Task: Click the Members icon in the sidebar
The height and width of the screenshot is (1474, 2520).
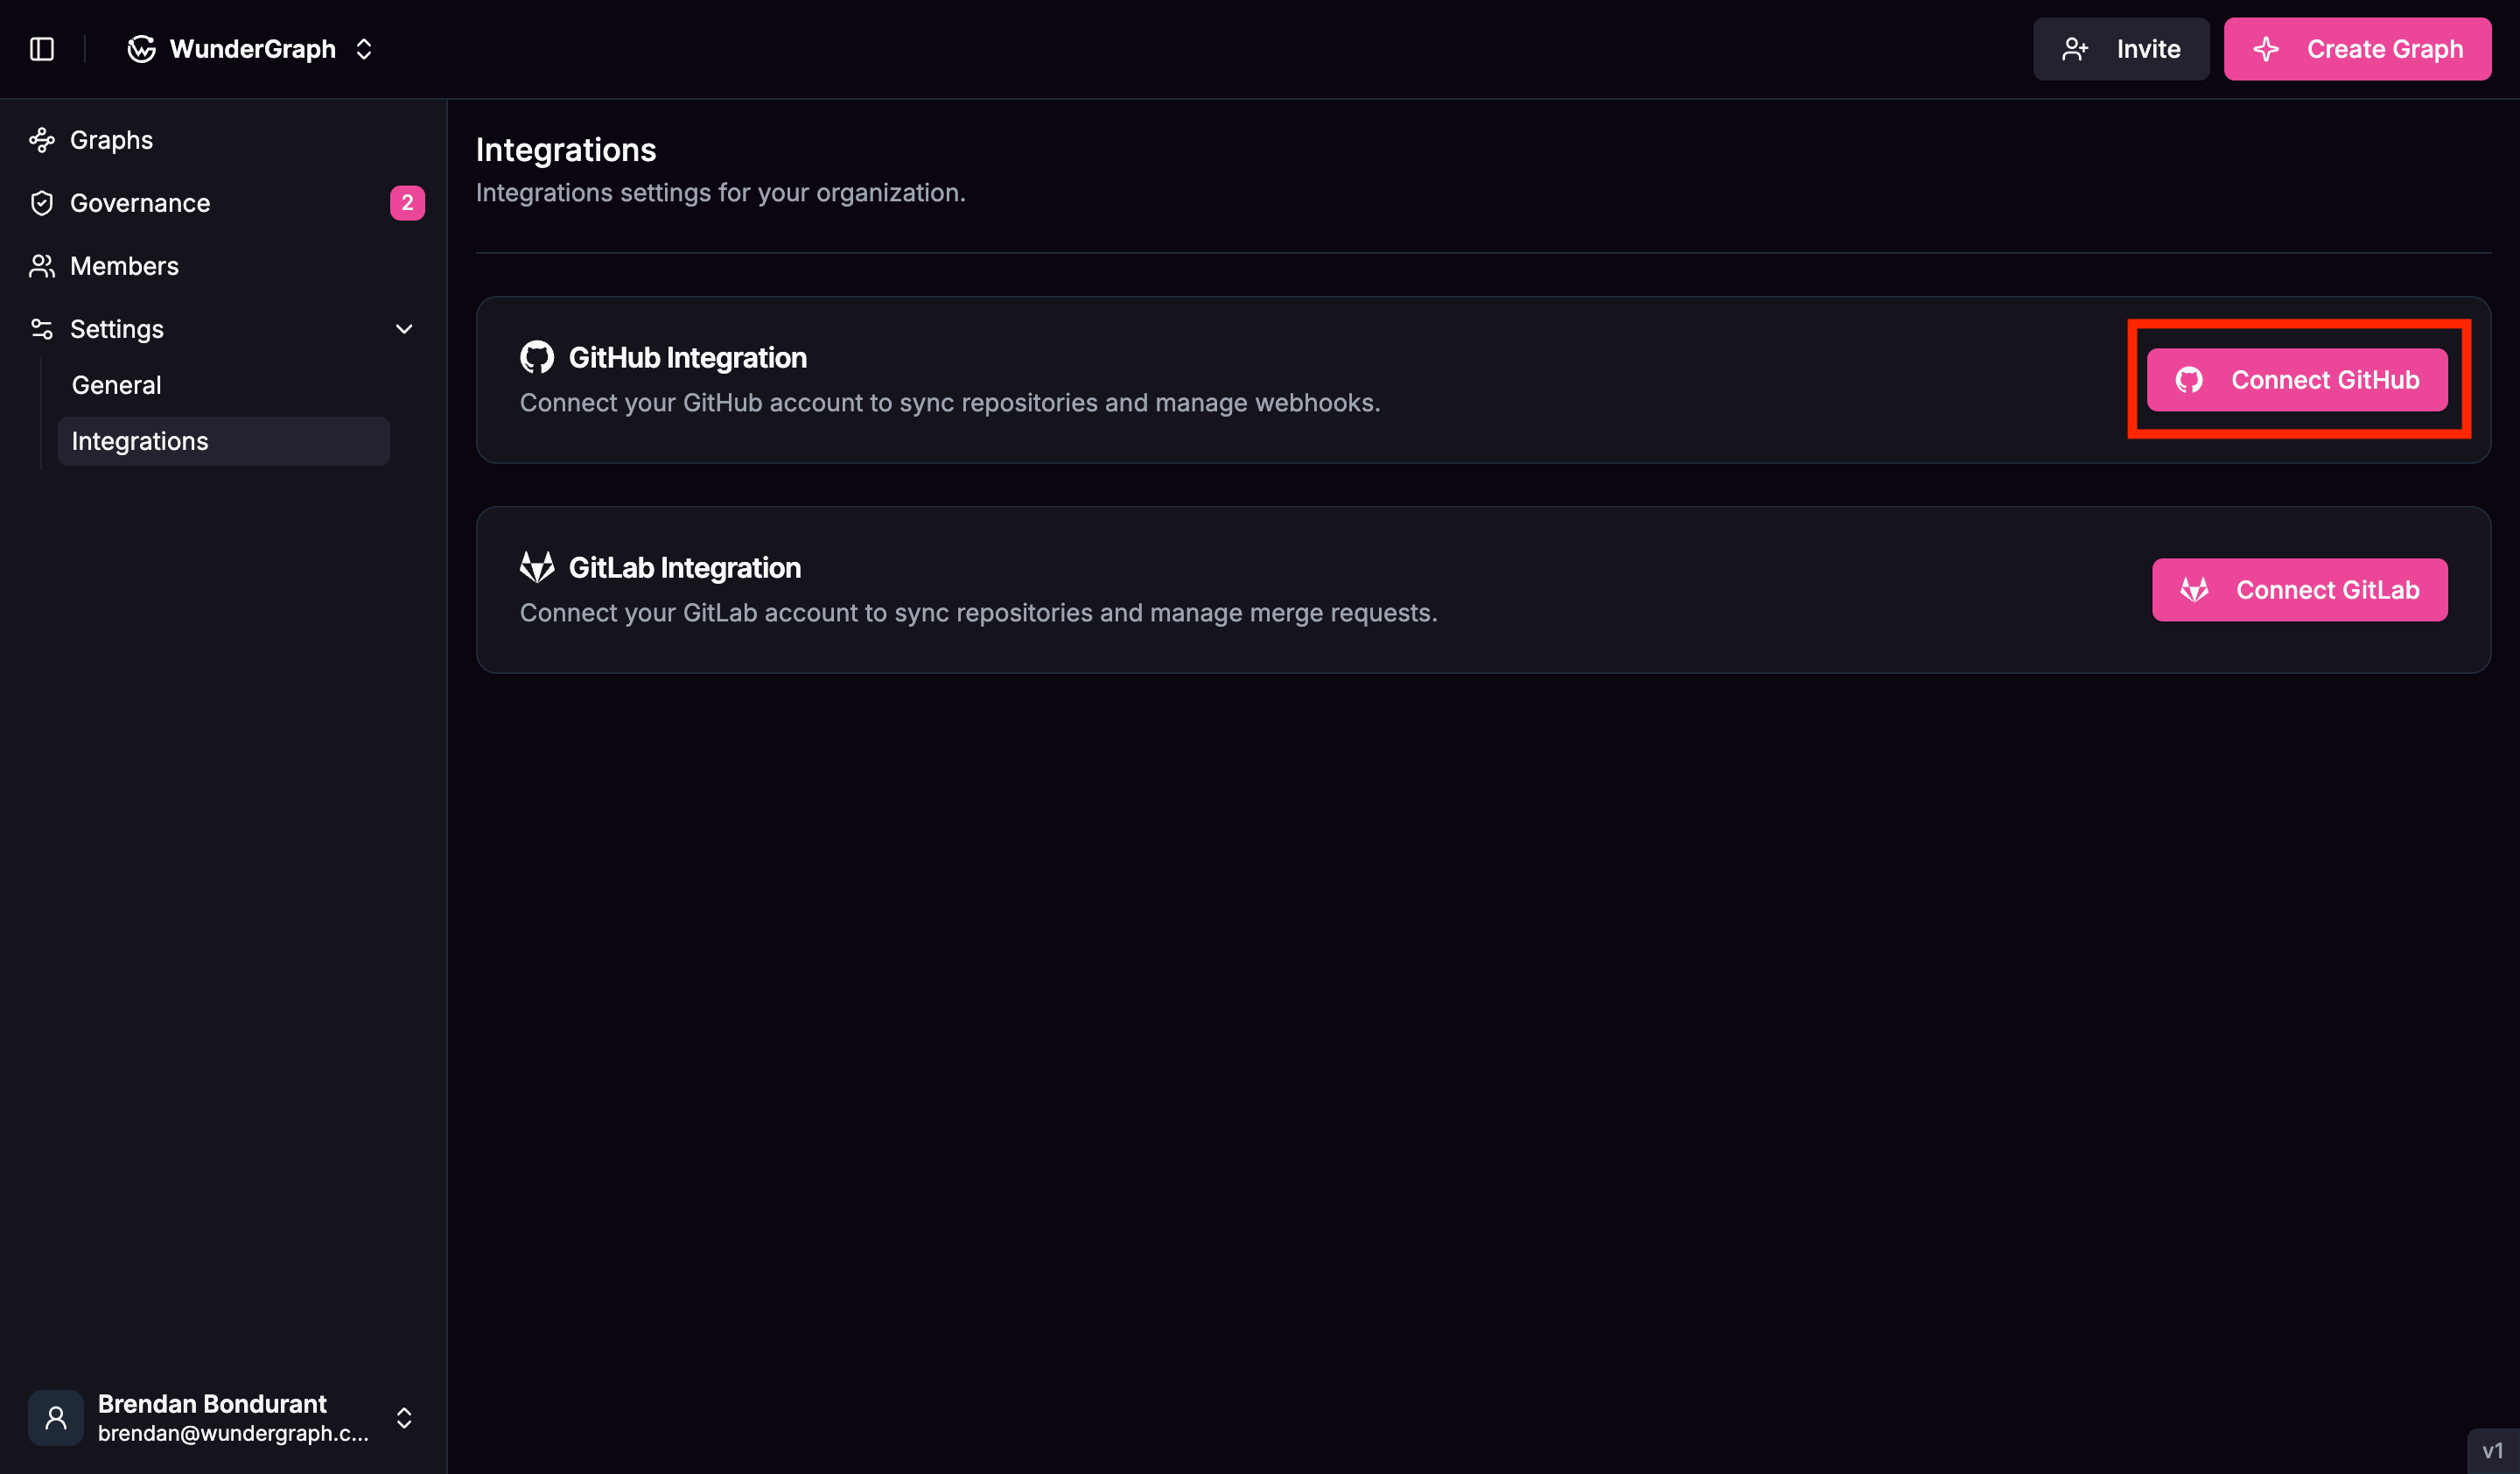Action: (x=41, y=265)
